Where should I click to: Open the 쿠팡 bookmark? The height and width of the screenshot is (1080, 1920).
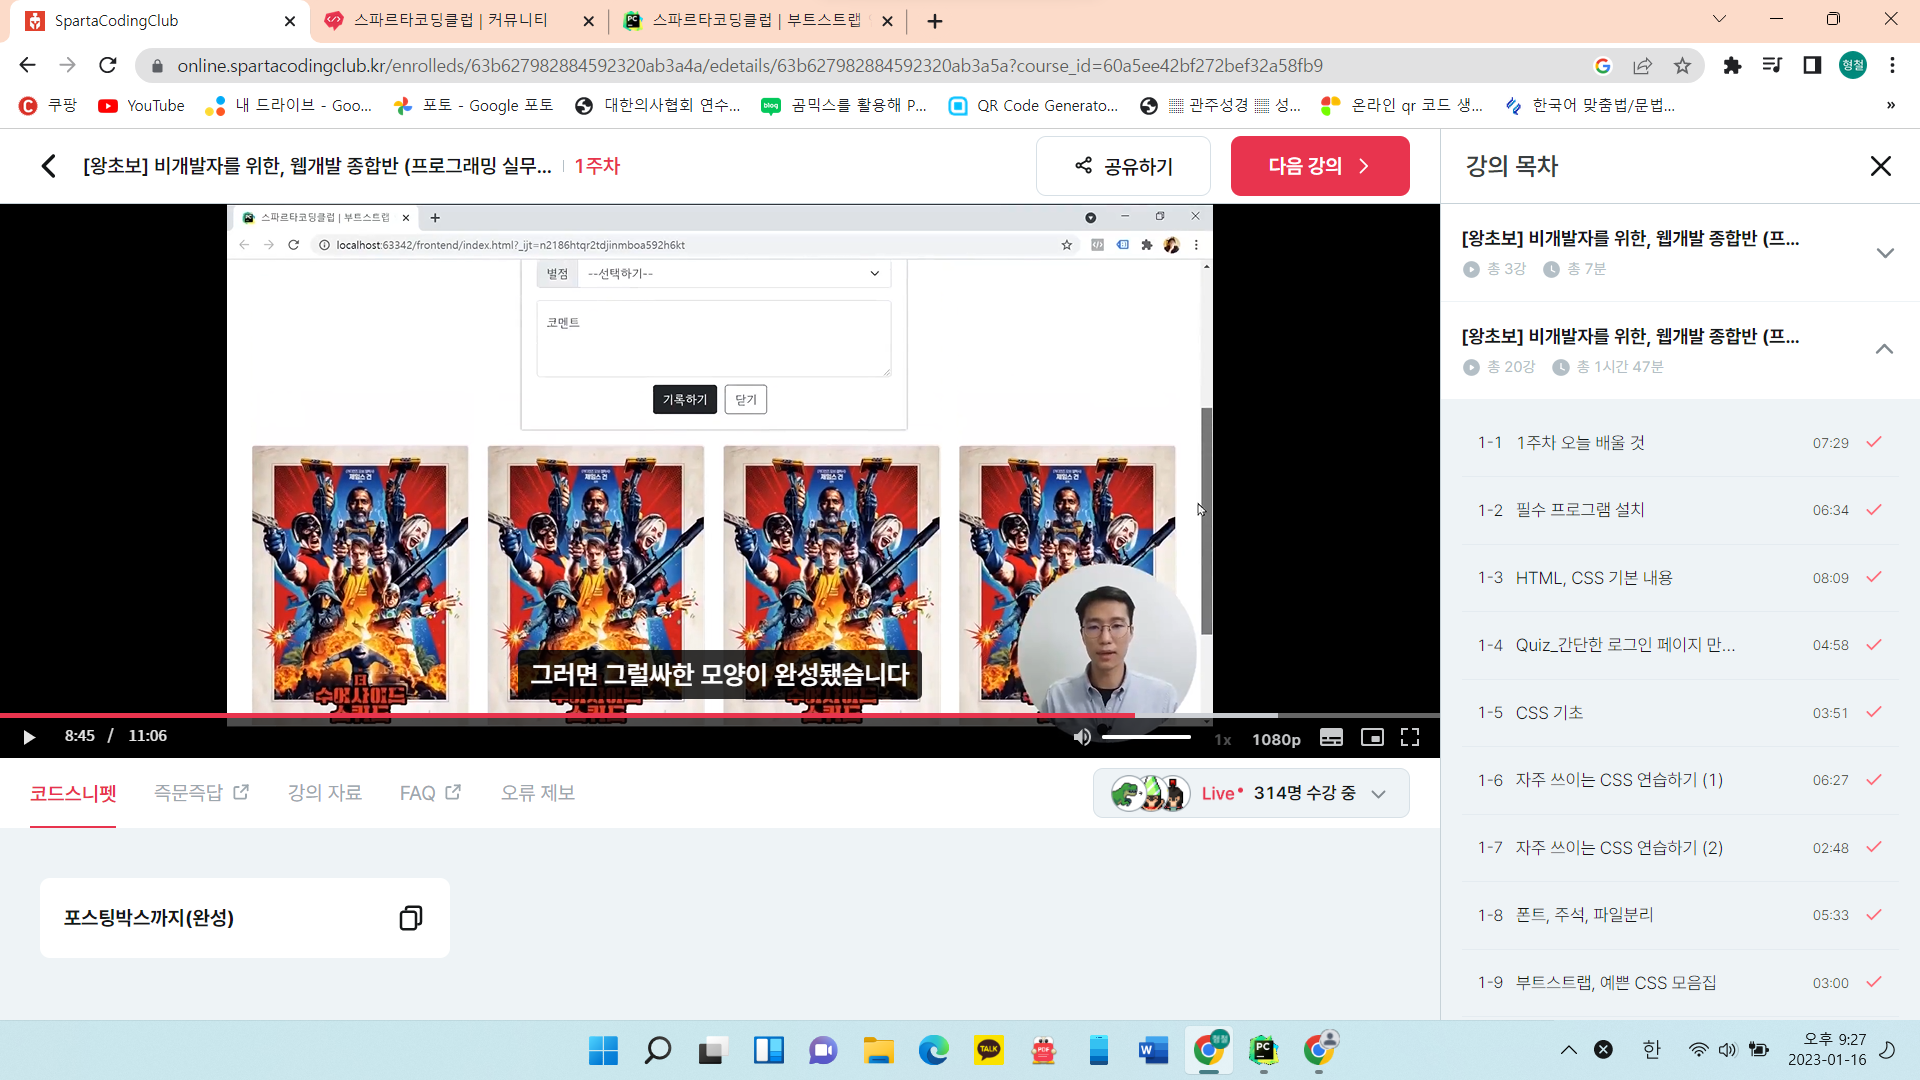[49, 105]
